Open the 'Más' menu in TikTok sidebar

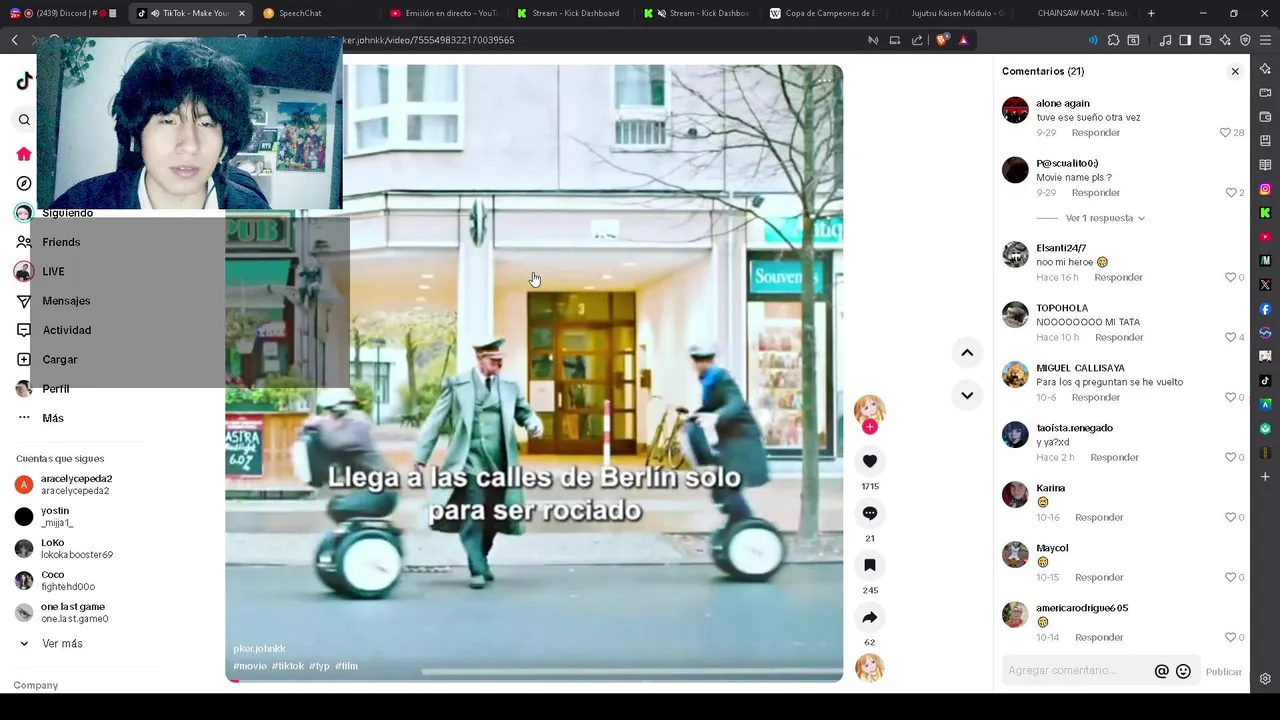pos(53,418)
